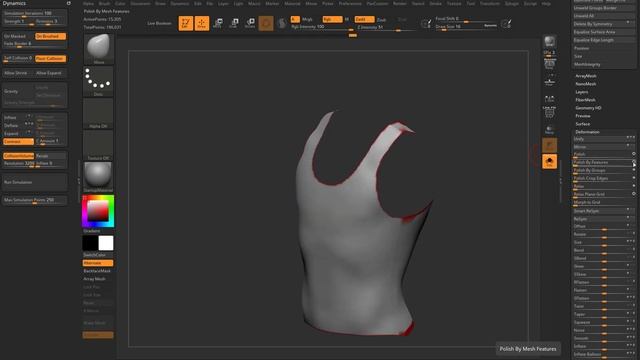Expand the Surface subpalette
The image size is (640, 360).
point(582,124)
